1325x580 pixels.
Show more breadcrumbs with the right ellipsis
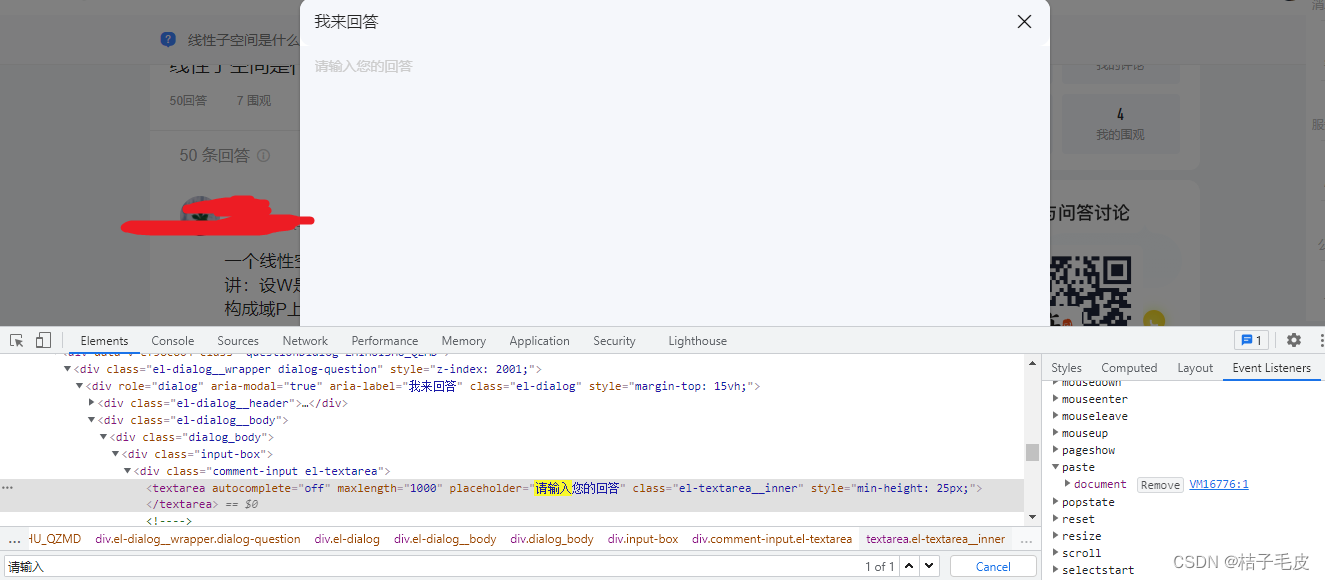1026,540
